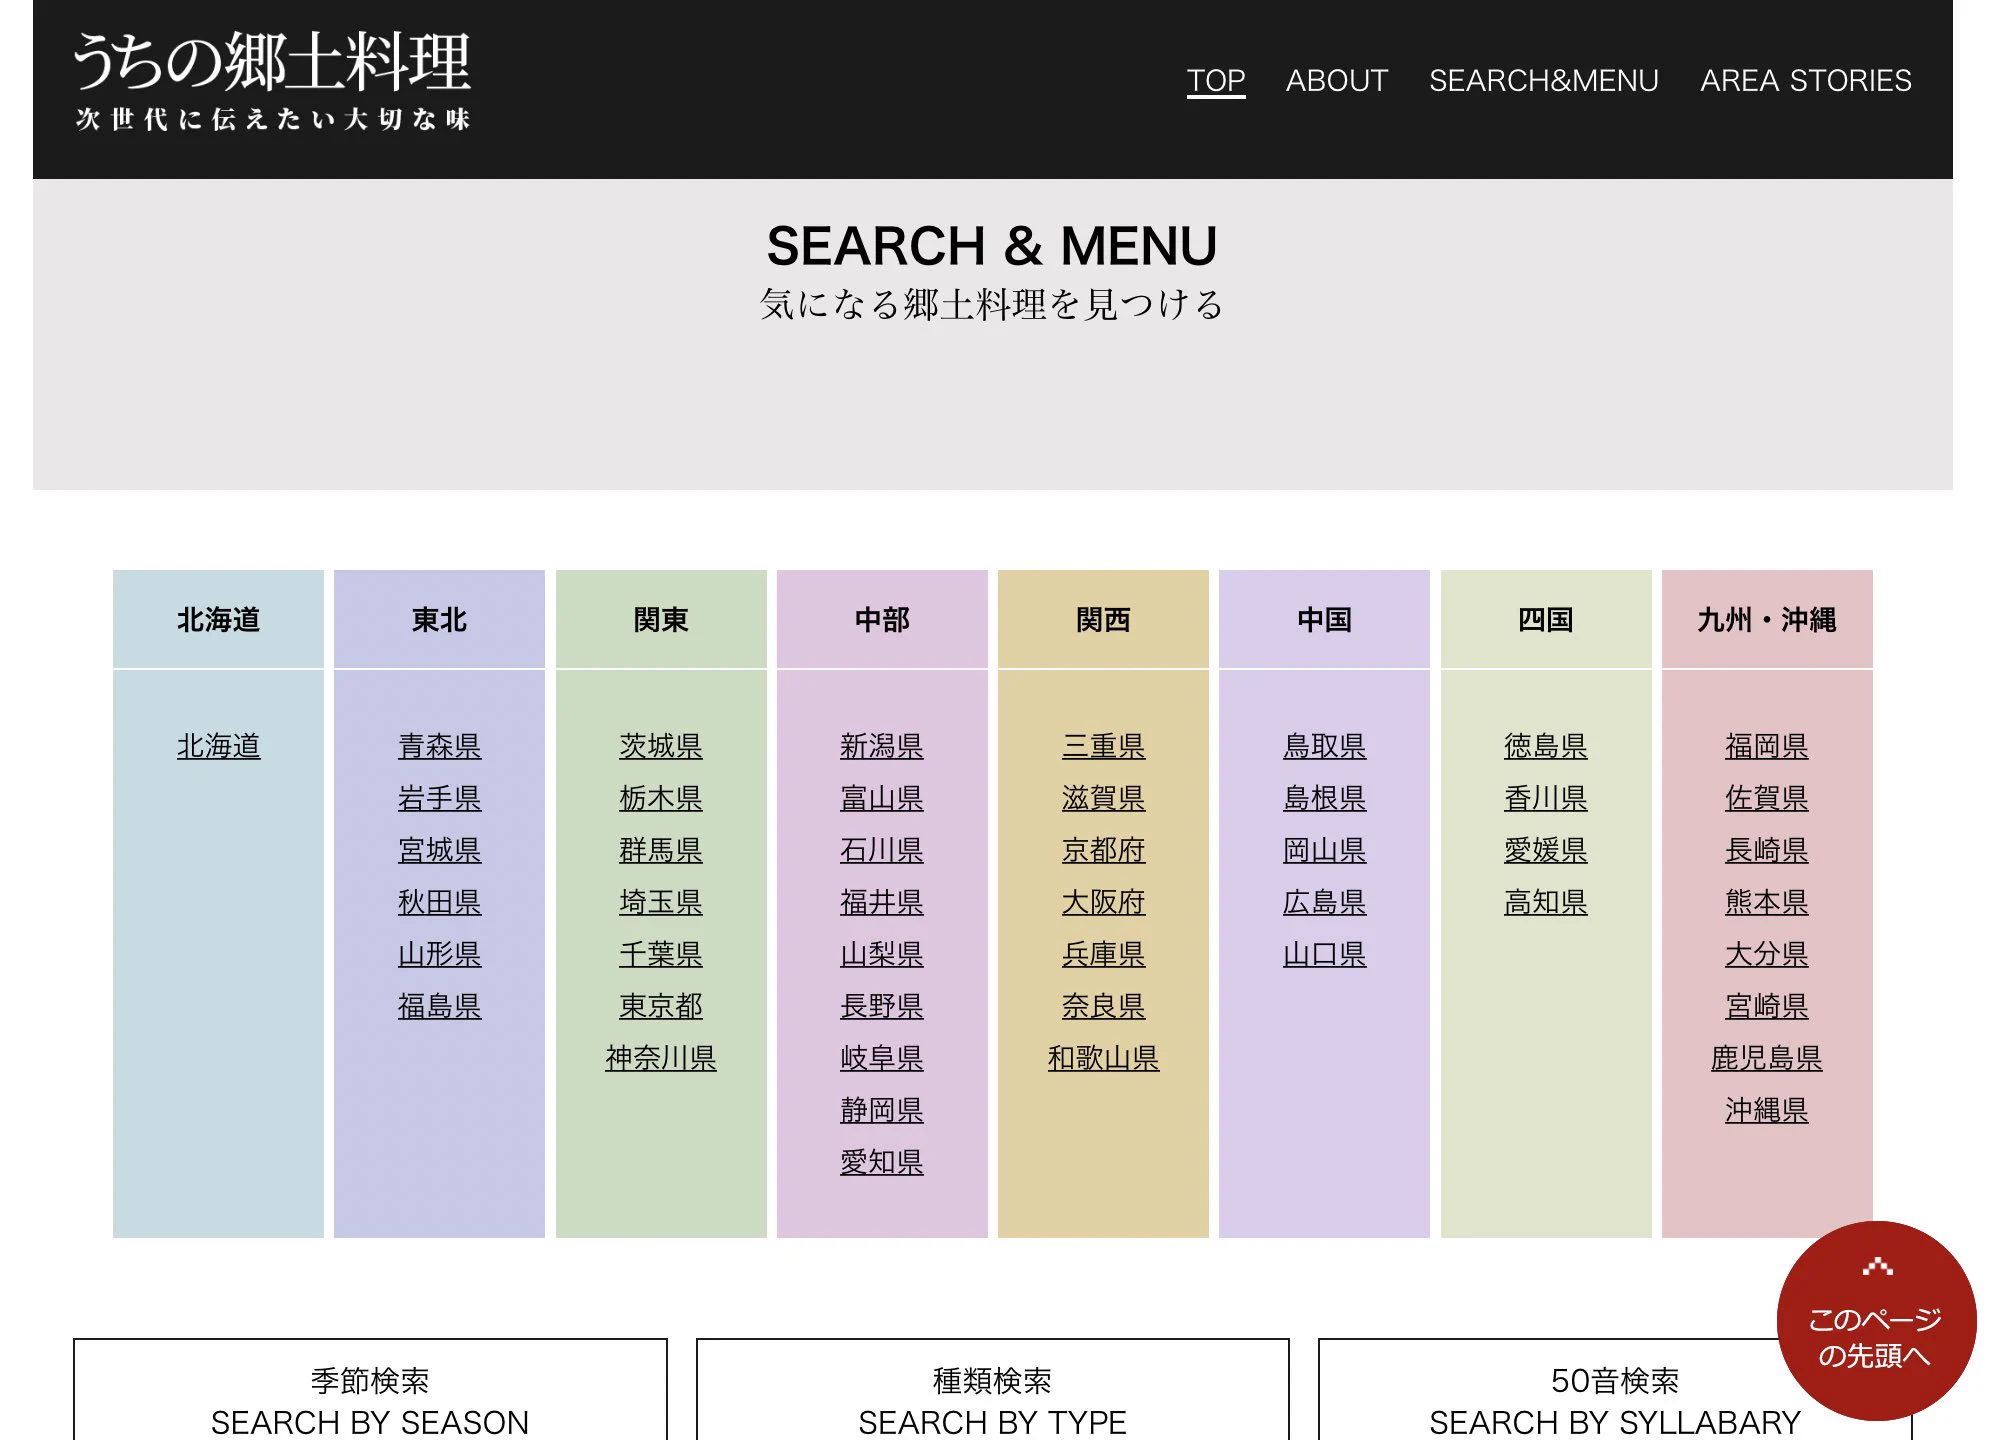Open the 沖縄県 prefecture link
Image resolution: width=1989 pixels, height=1440 pixels.
[x=1766, y=1110]
